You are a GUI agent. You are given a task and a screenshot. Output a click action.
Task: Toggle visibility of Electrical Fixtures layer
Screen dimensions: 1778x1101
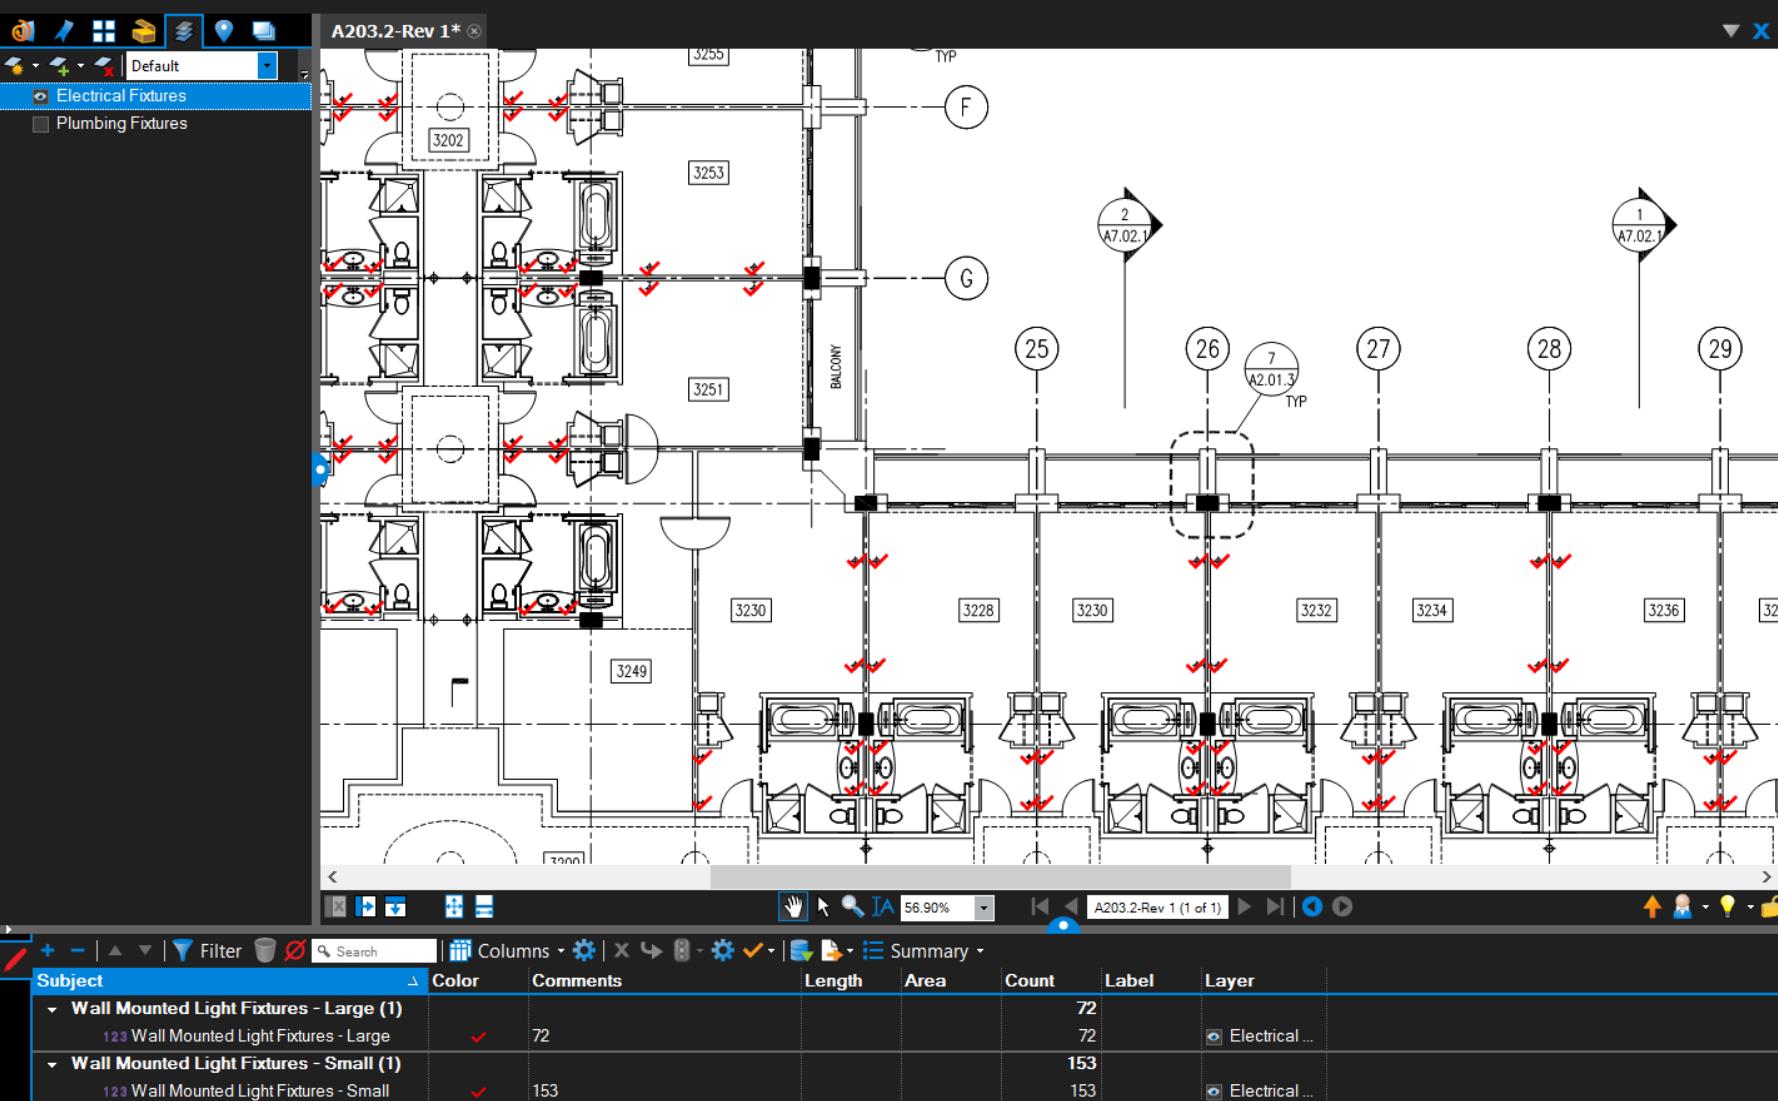click(x=40, y=96)
